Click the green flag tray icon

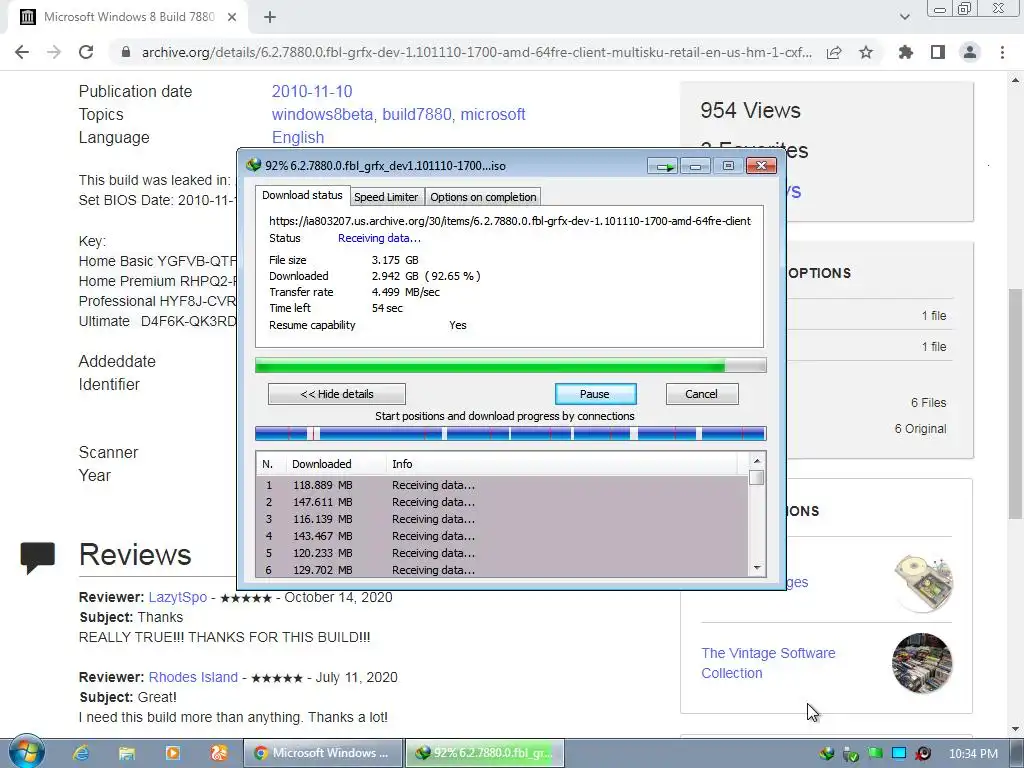tap(875, 753)
